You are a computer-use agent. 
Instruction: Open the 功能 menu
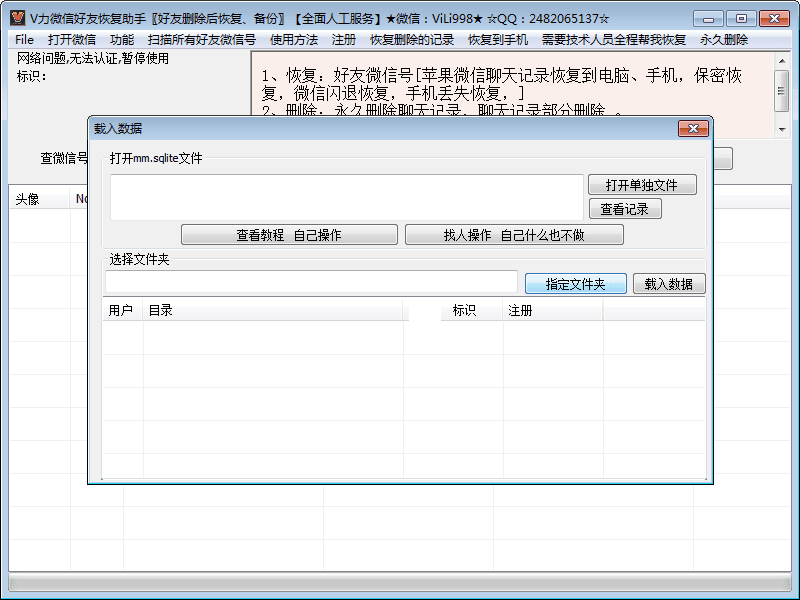(122, 40)
